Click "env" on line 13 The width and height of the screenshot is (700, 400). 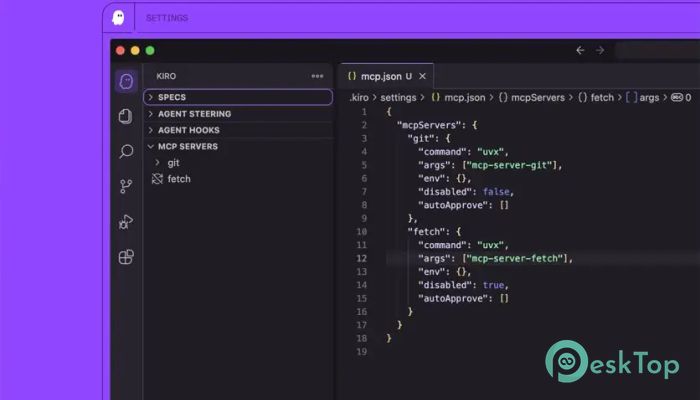[x=431, y=272]
